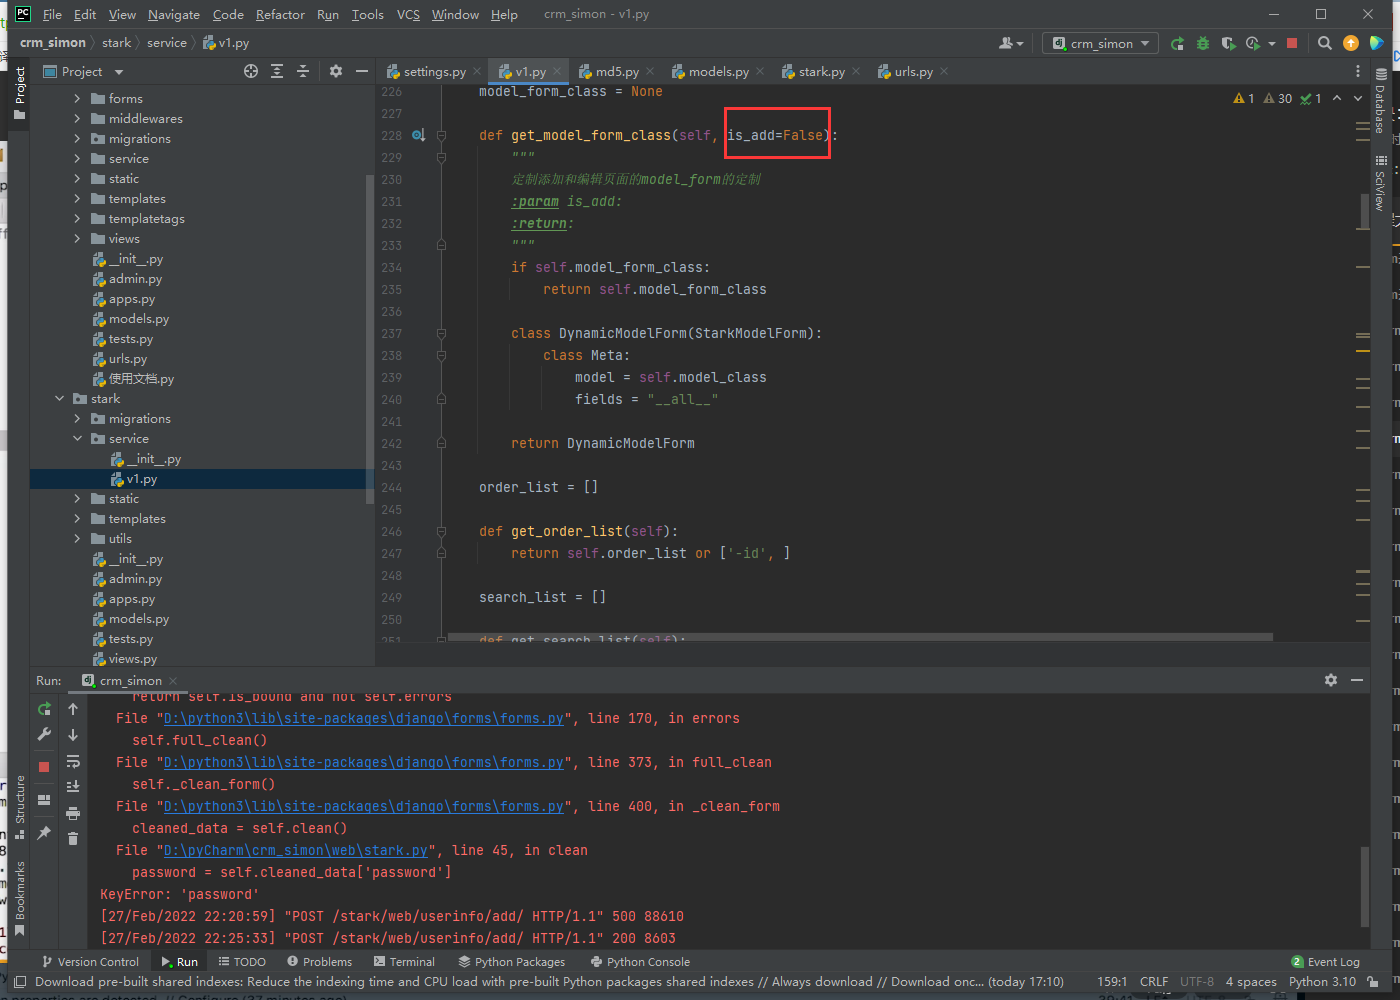Expand the middlewares folder
The image size is (1400, 1000).
click(x=77, y=119)
